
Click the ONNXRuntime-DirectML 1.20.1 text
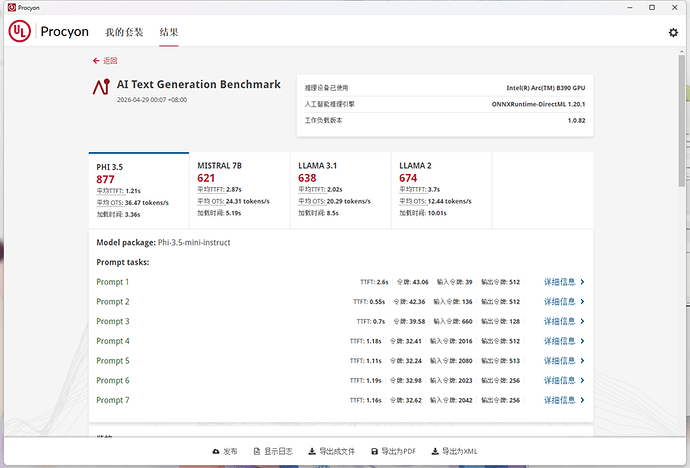pyautogui.click(x=539, y=104)
